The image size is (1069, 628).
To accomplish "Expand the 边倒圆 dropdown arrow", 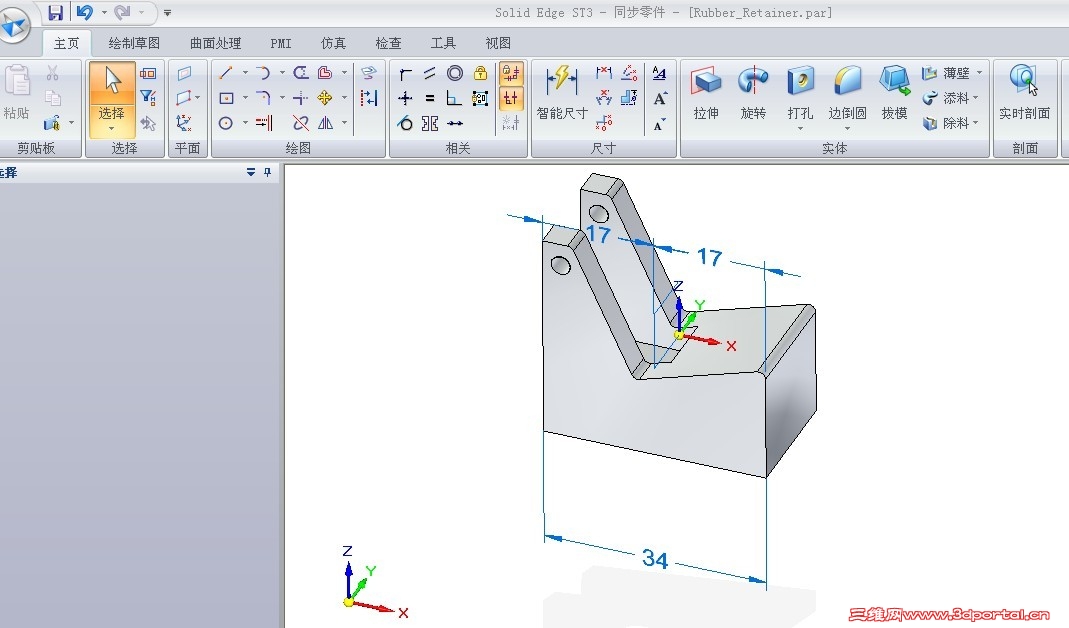I will [847, 129].
